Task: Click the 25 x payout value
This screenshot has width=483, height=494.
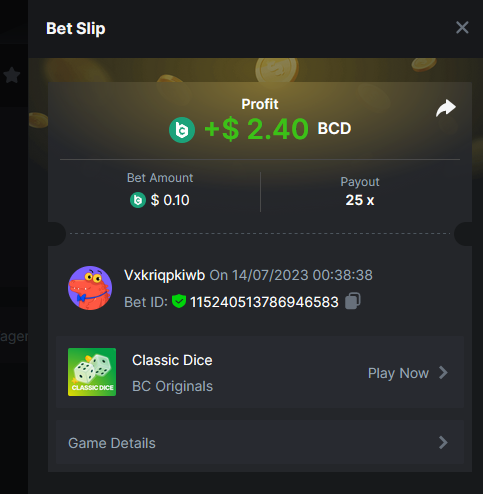Action: coord(360,200)
